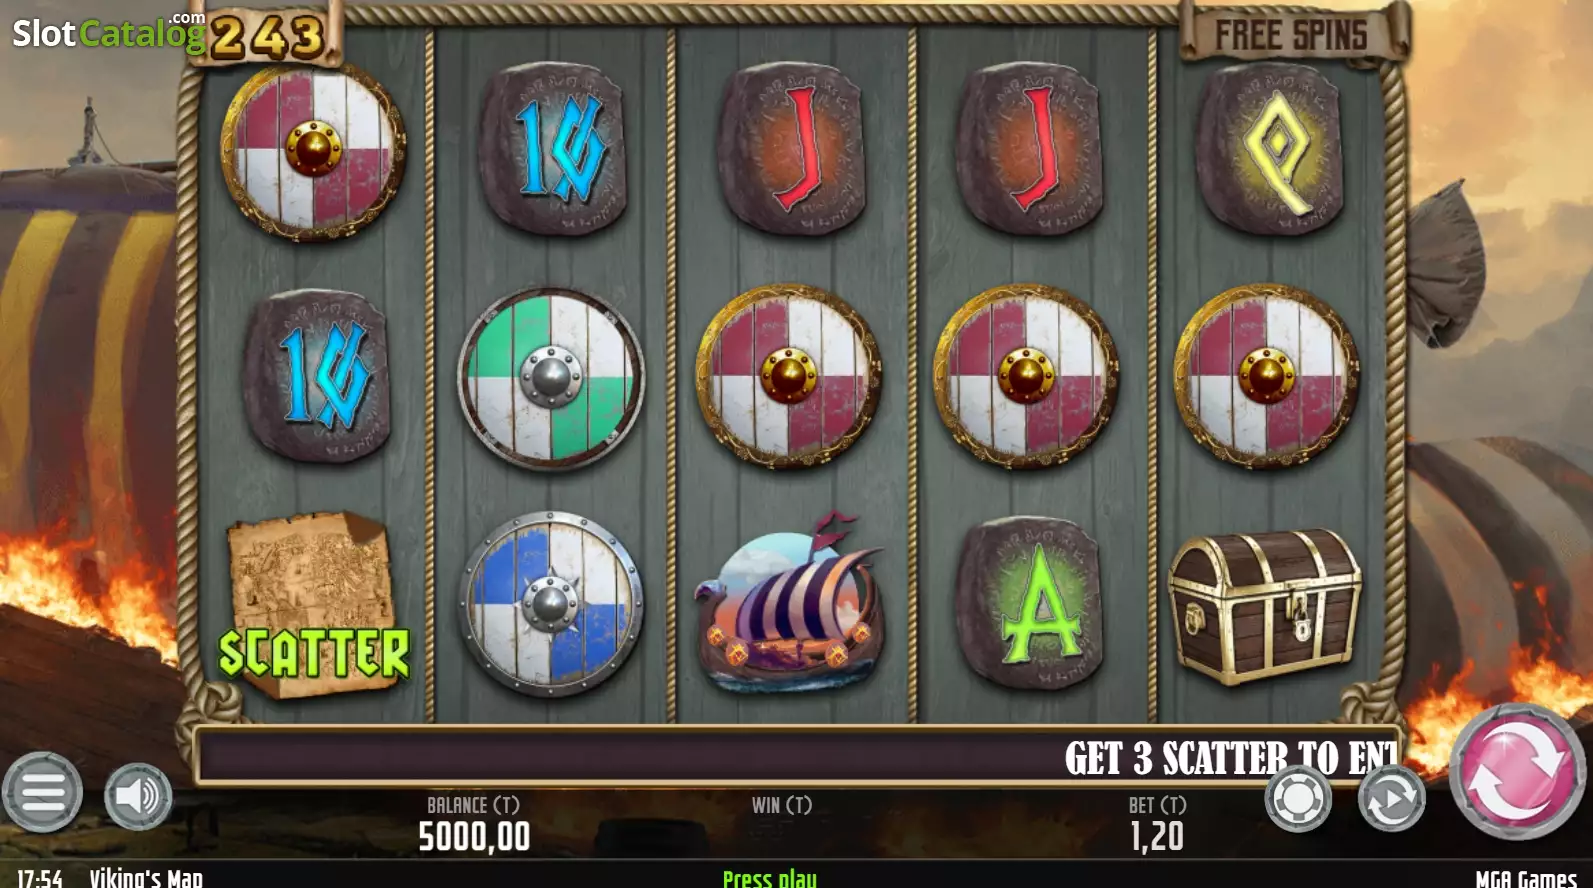
Task: Open the Free Spins sign
Action: (x=1291, y=35)
